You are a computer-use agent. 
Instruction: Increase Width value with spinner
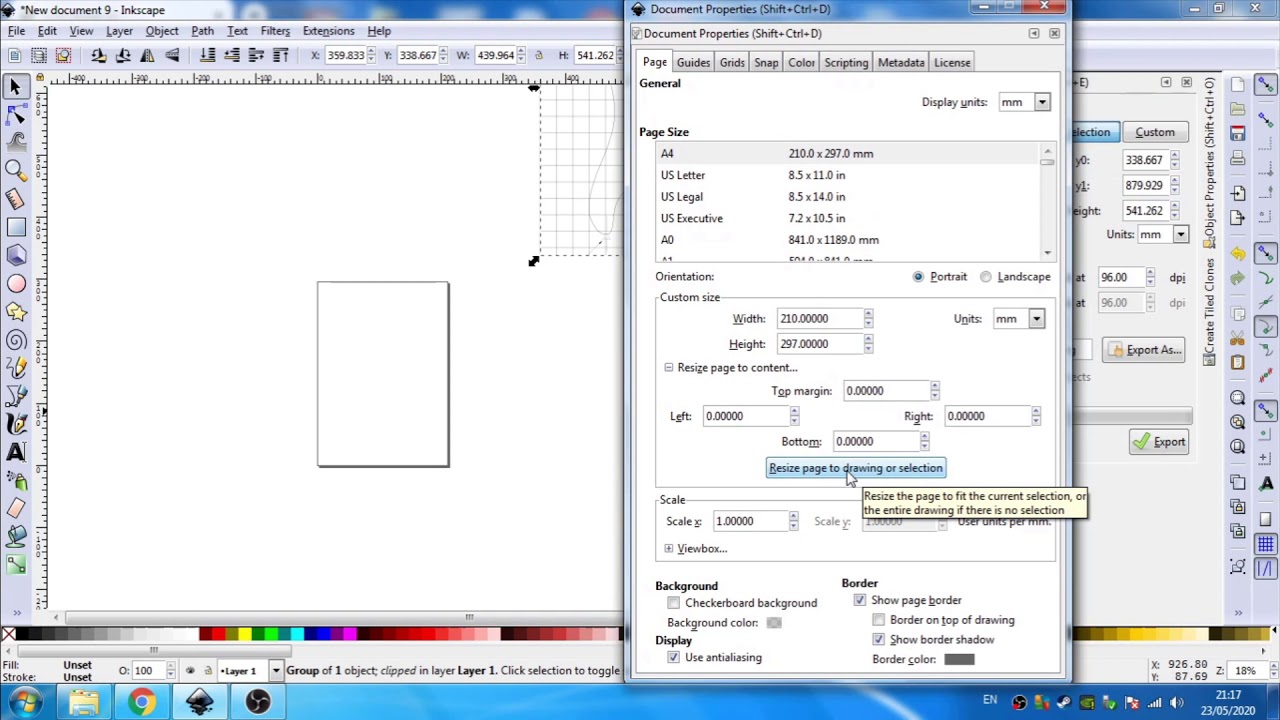(x=868, y=314)
